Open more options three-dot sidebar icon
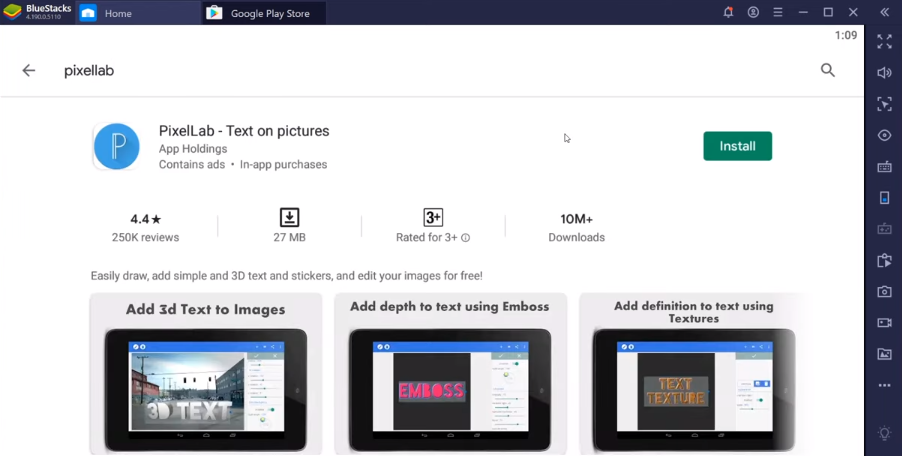Image resolution: width=902 pixels, height=456 pixels. [x=884, y=385]
